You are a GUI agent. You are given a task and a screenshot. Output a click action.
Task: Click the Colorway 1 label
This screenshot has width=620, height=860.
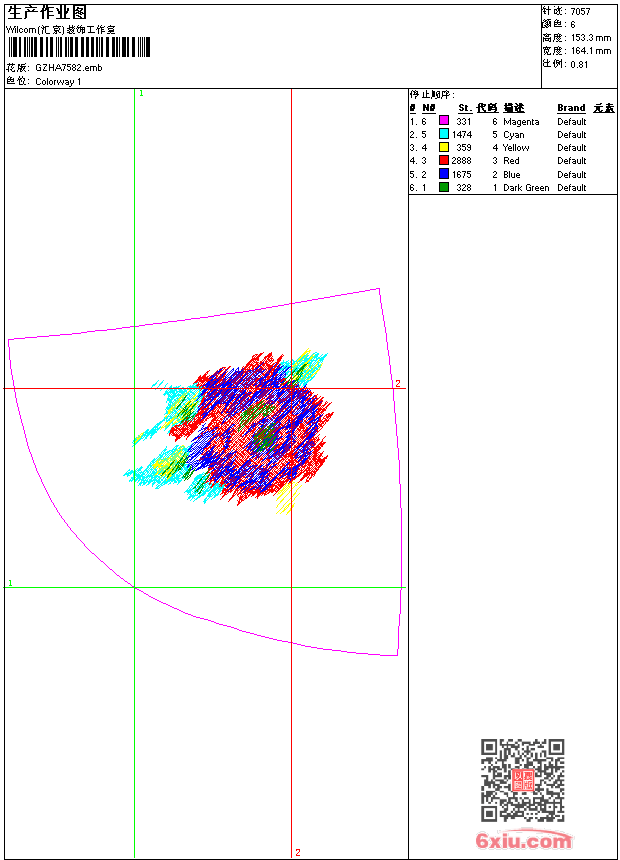point(58,82)
